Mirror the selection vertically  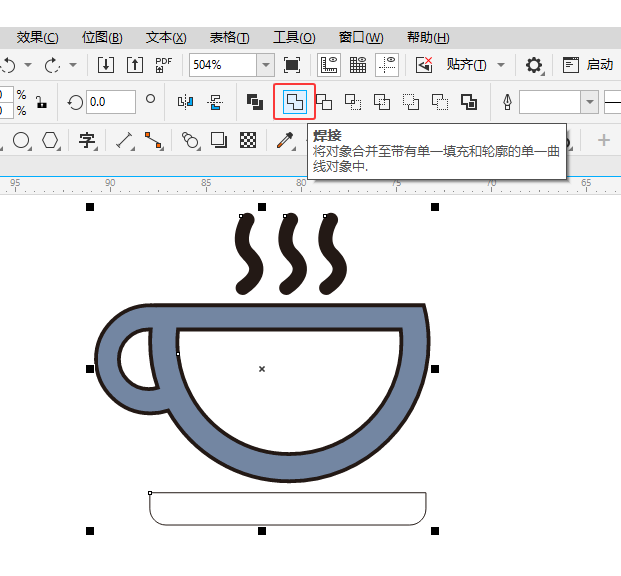215,102
